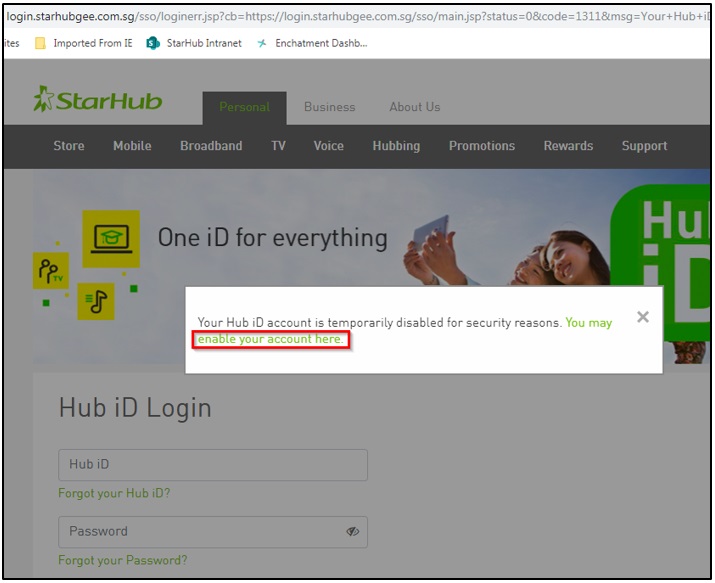Click the Hub iD Login heading
Viewport: 715px width, 583px height.
point(135,408)
